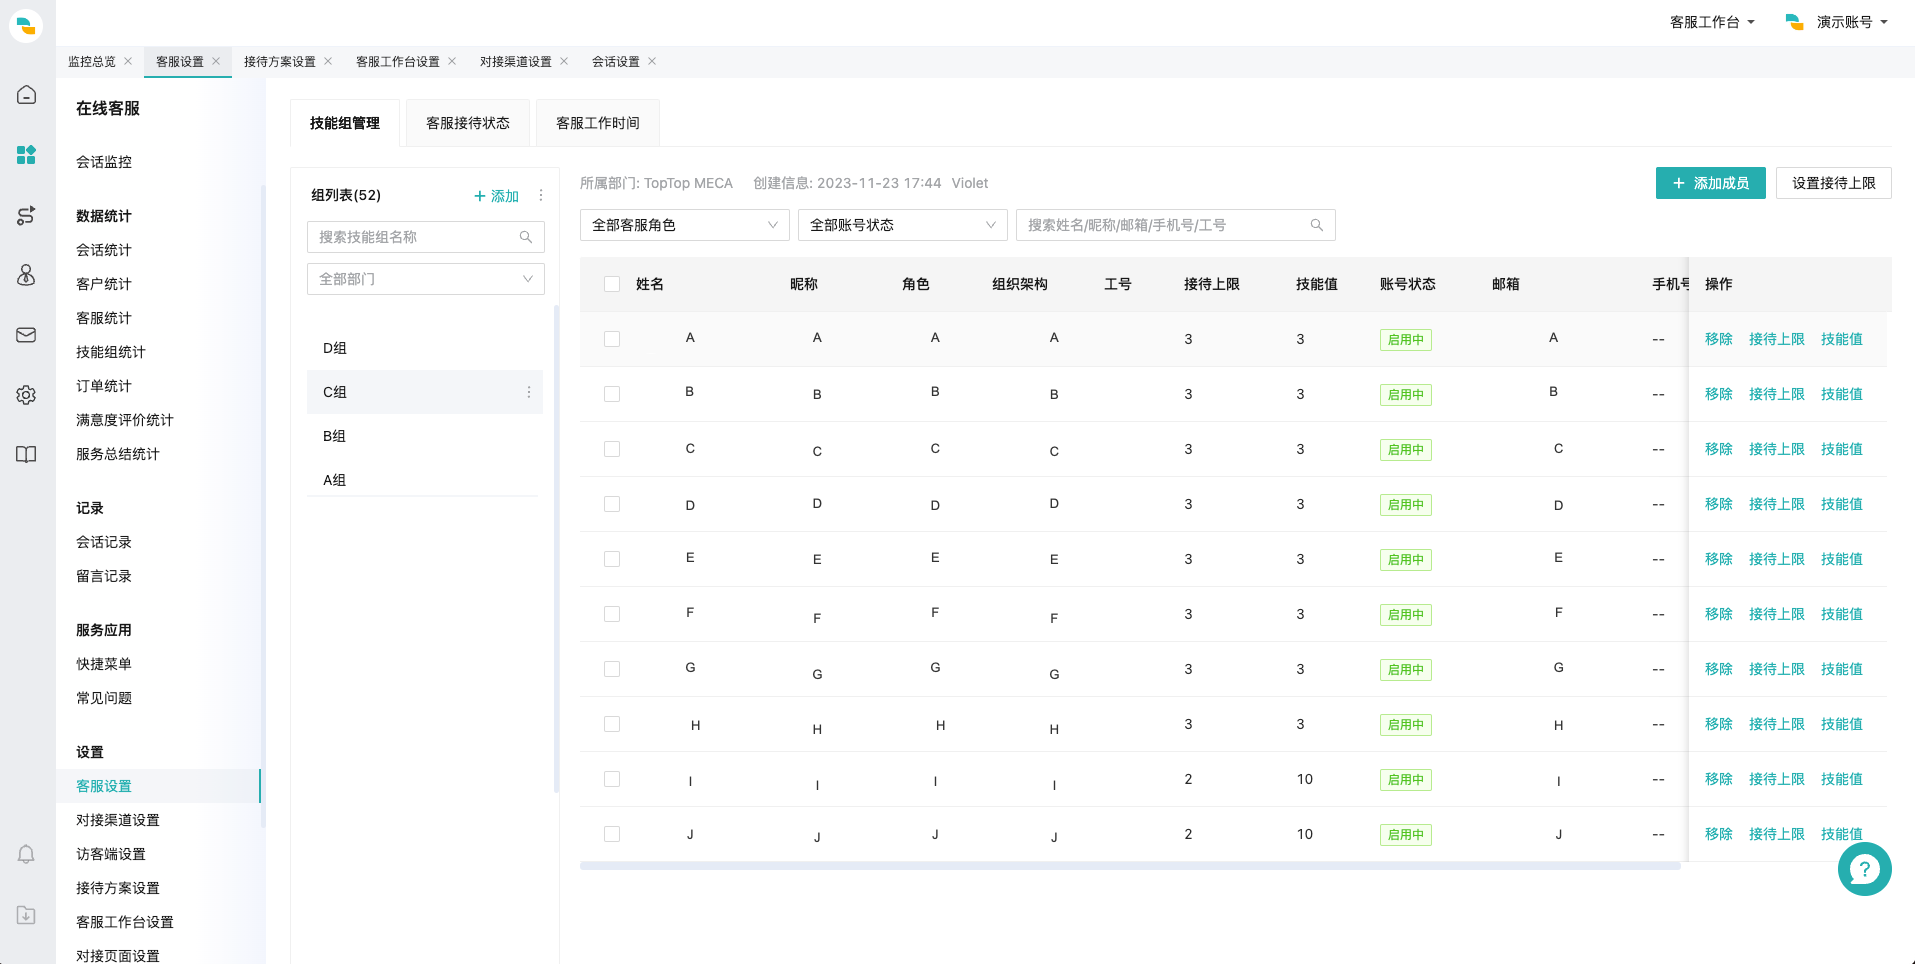Viewport: 1915px width, 966px height.
Task: Open the 客服工作台 top dropdown
Action: pyautogui.click(x=1712, y=22)
